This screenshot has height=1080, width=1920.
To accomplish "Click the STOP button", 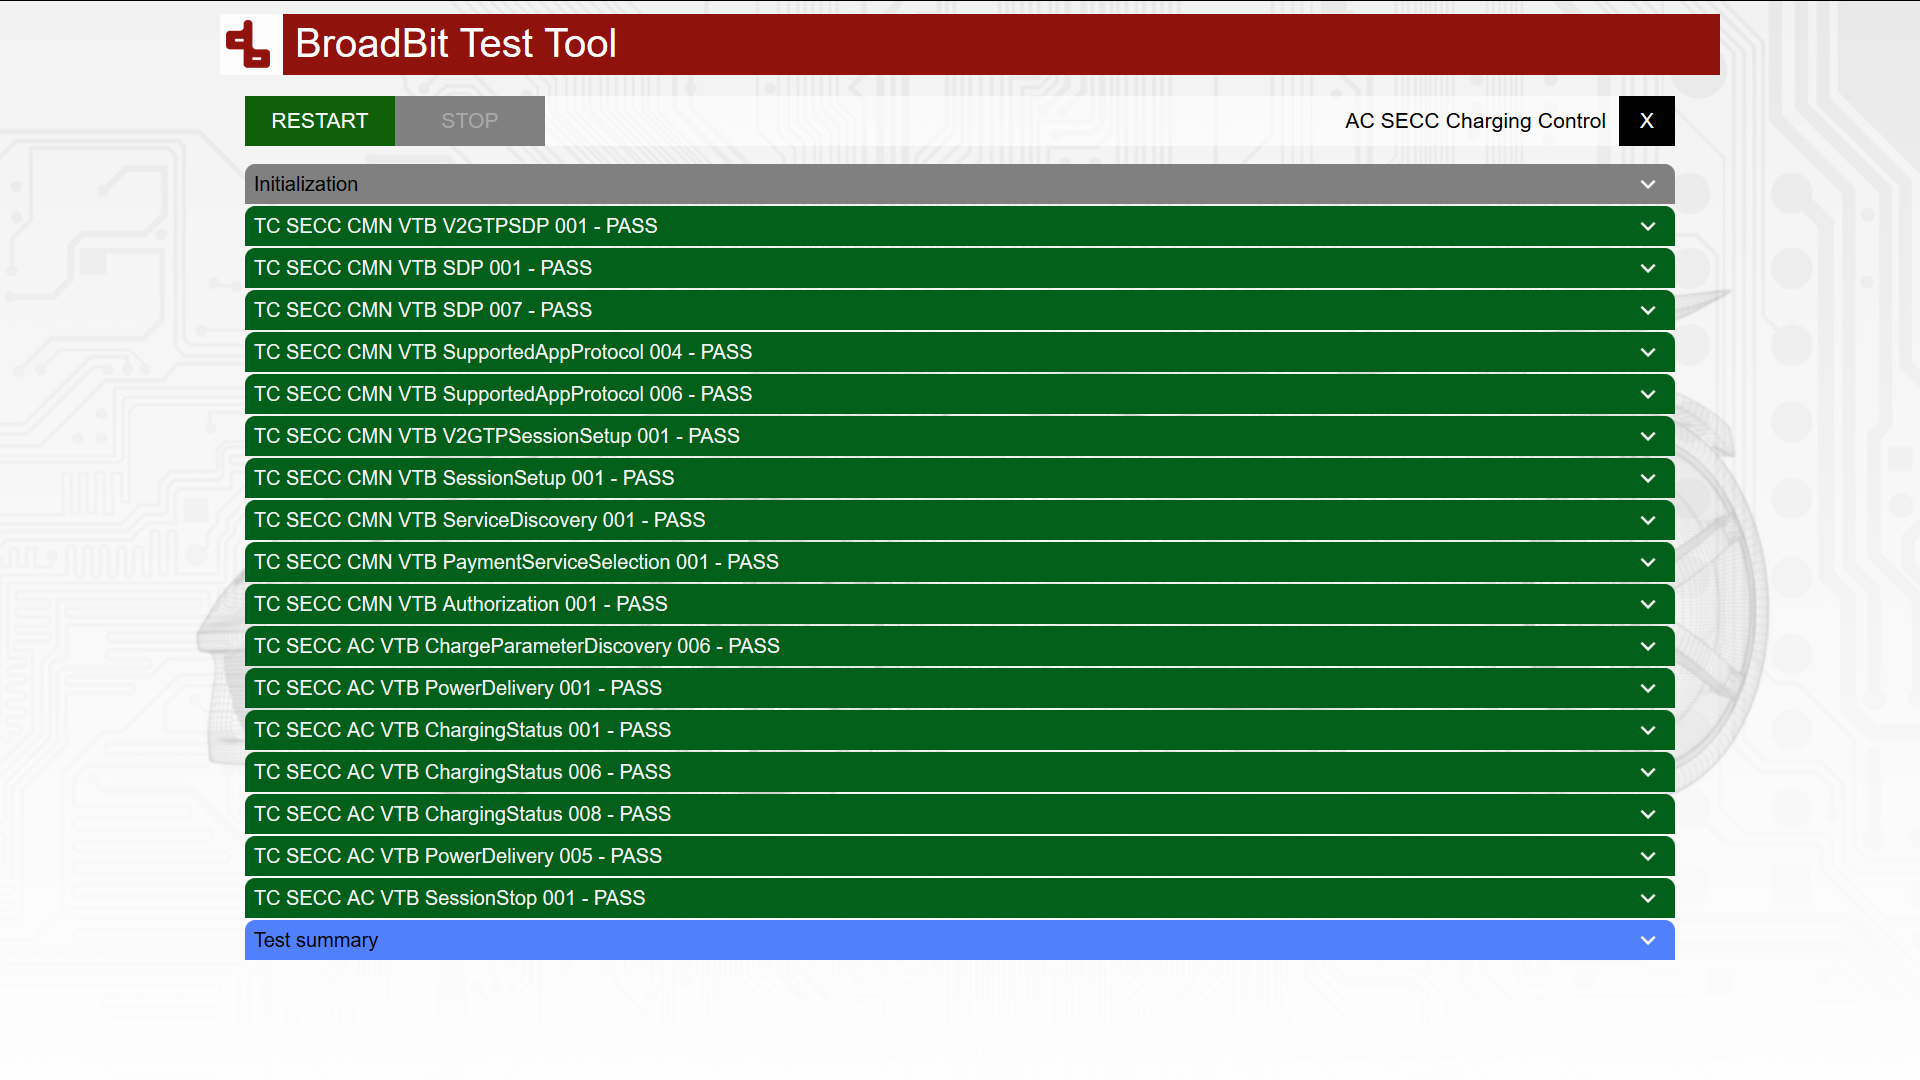I will click(x=470, y=121).
